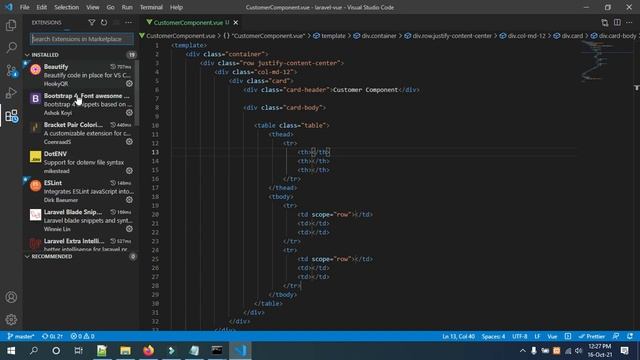Open errors and warnings count
The image size is (640, 360).
(x=82, y=336)
